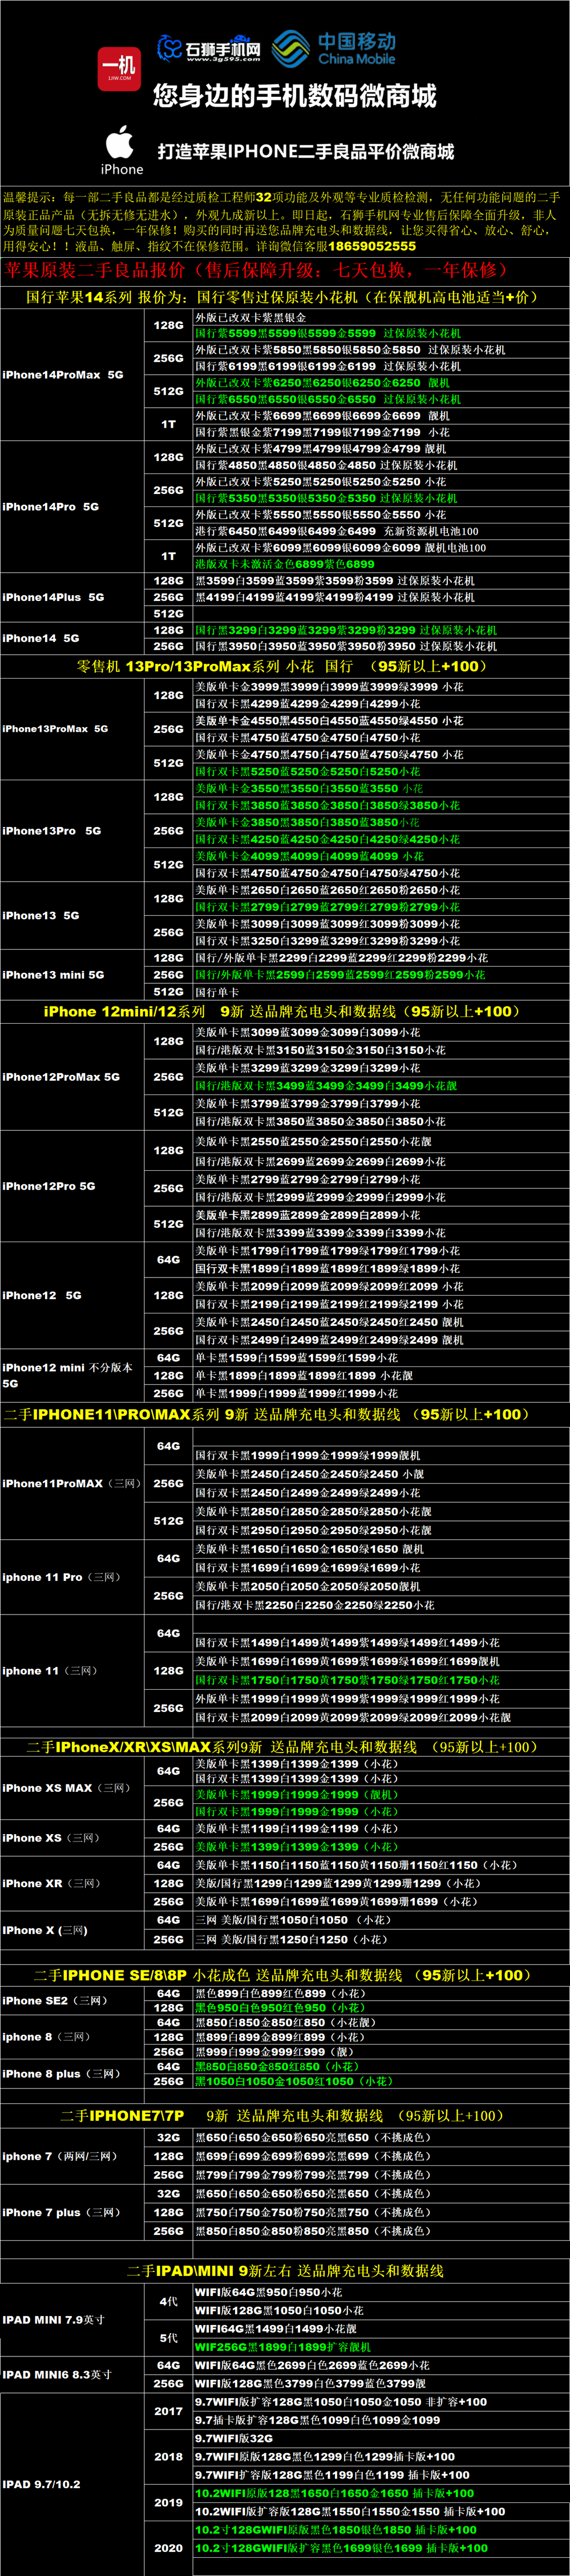Click the Apple iPhone logo
The image size is (570, 2576).
pyautogui.click(x=121, y=150)
